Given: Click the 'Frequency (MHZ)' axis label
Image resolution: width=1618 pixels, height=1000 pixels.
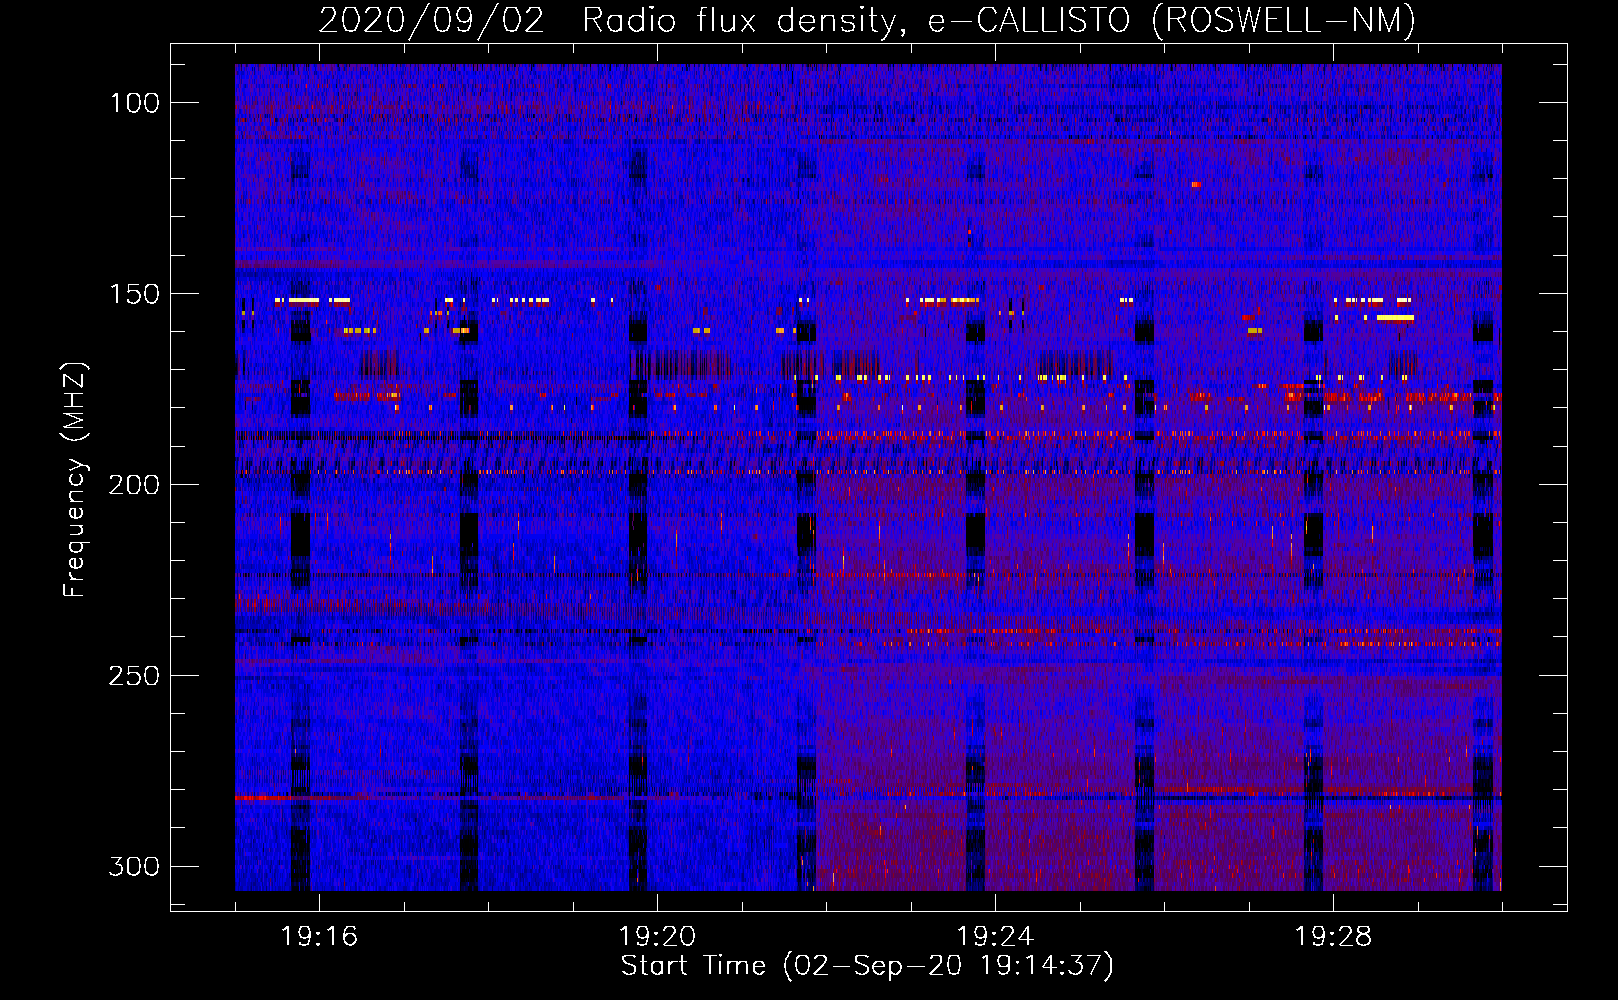Looking at the screenshot, I should click(75, 479).
